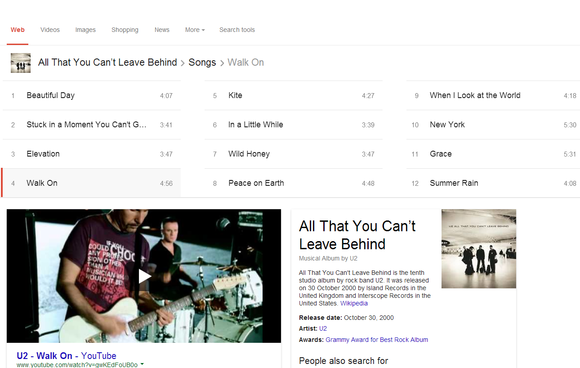Go to the Shopping tab
Image resolution: width=580 pixels, height=368 pixels.
[125, 30]
